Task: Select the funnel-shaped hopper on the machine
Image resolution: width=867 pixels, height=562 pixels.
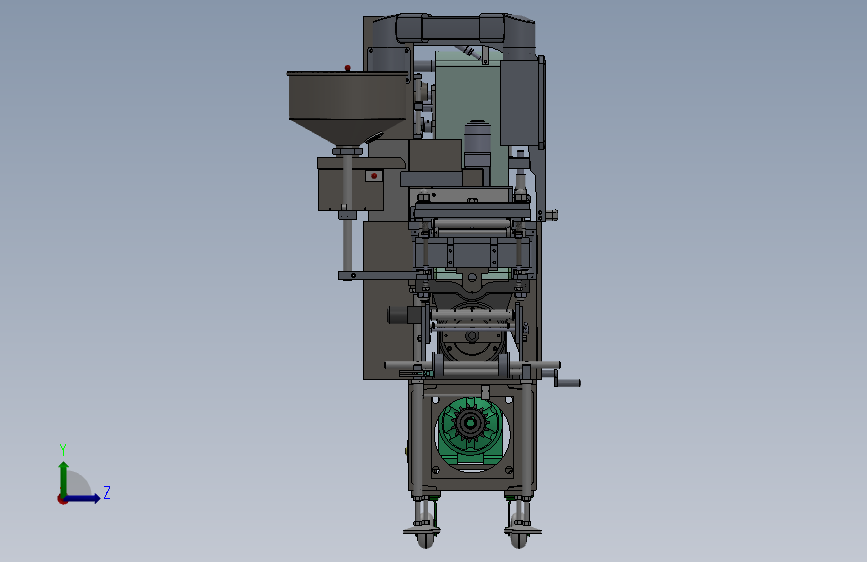Action: (x=348, y=108)
